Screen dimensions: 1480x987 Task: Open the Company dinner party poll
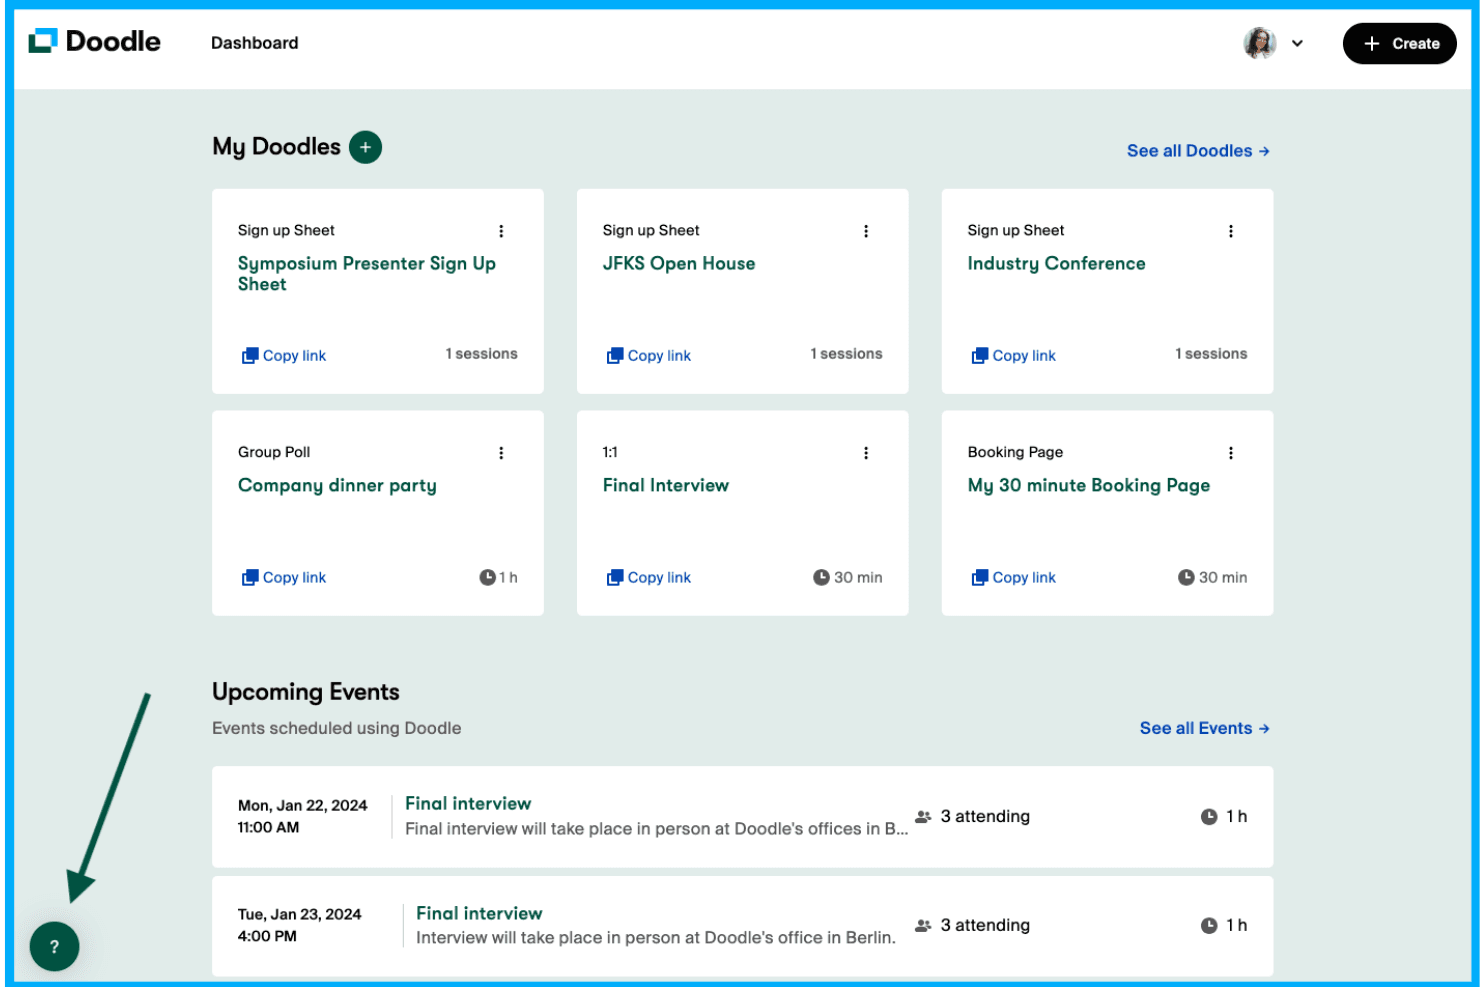(x=337, y=485)
